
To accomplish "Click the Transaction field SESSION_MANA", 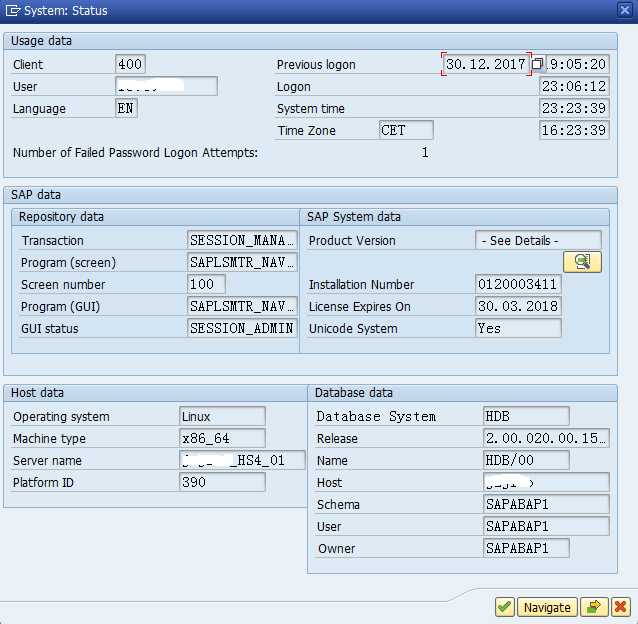I will [x=242, y=240].
